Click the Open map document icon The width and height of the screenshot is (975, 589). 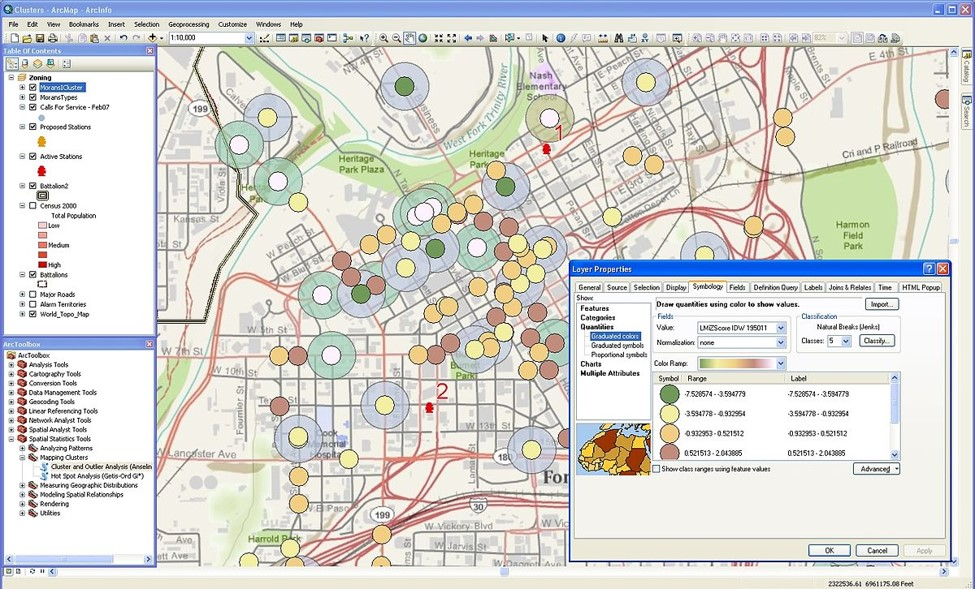pos(27,38)
